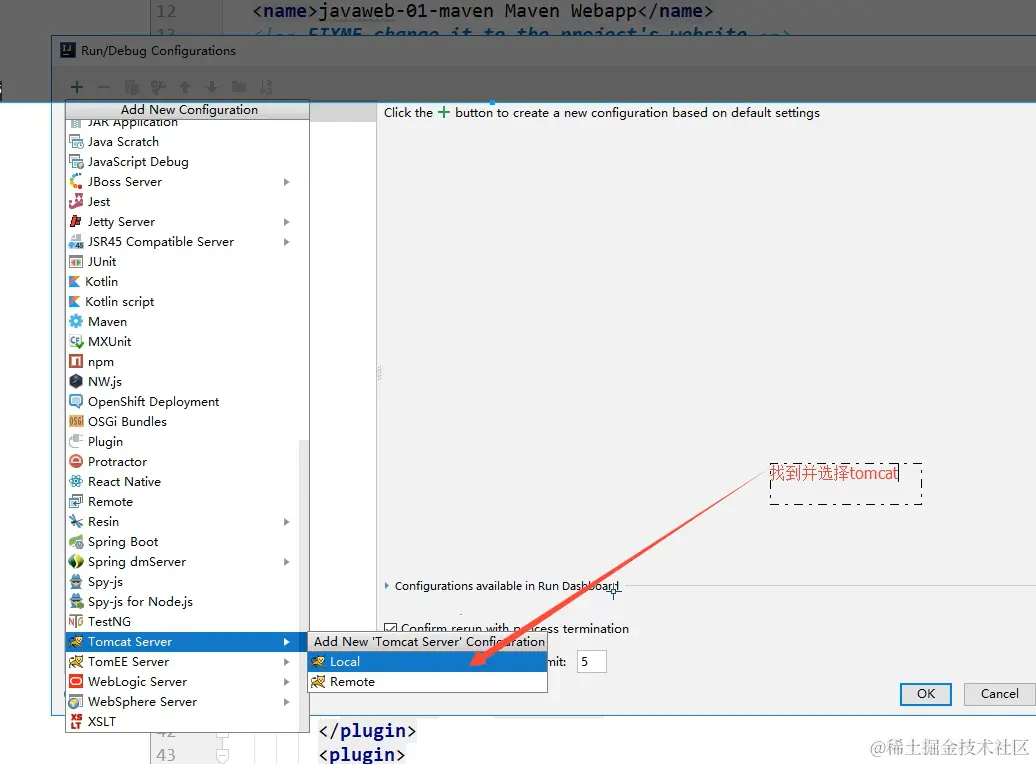Click the Spy-js label in list
Image resolution: width=1036 pixels, height=764 pixels.
point(105,582)
